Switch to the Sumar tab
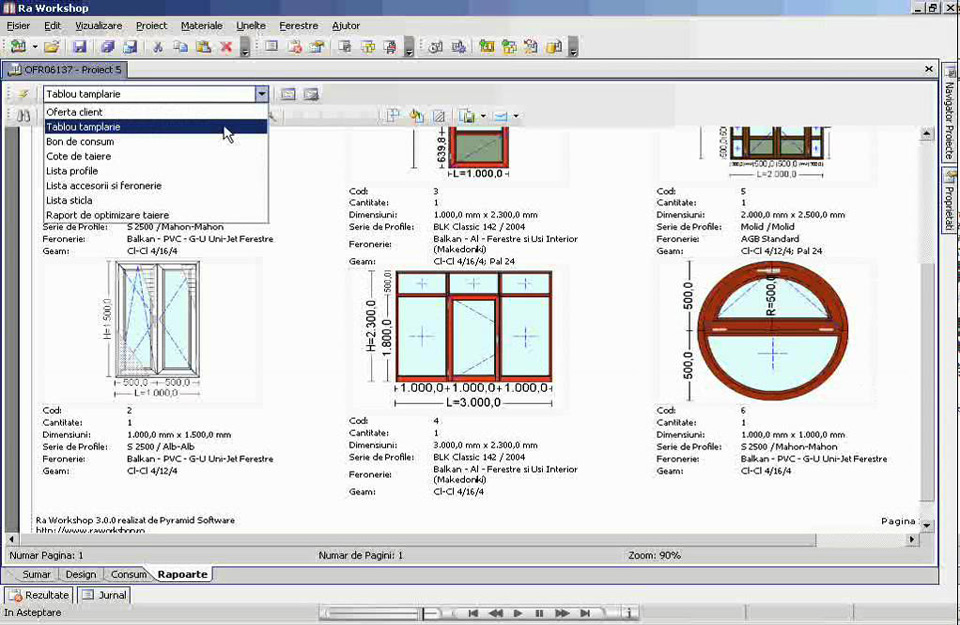960x625 pixels. point(36,574)
